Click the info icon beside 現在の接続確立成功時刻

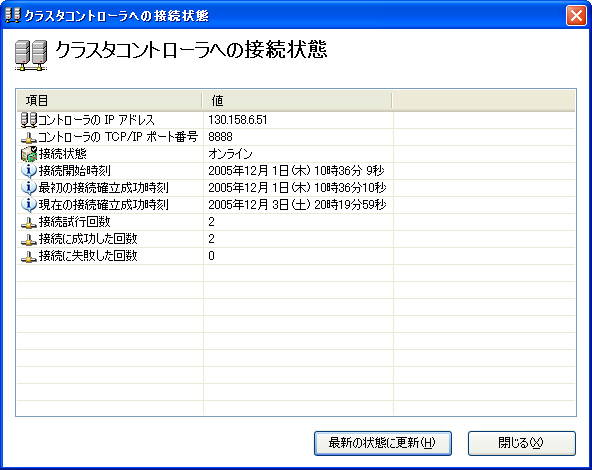click(x=29, y=205)
